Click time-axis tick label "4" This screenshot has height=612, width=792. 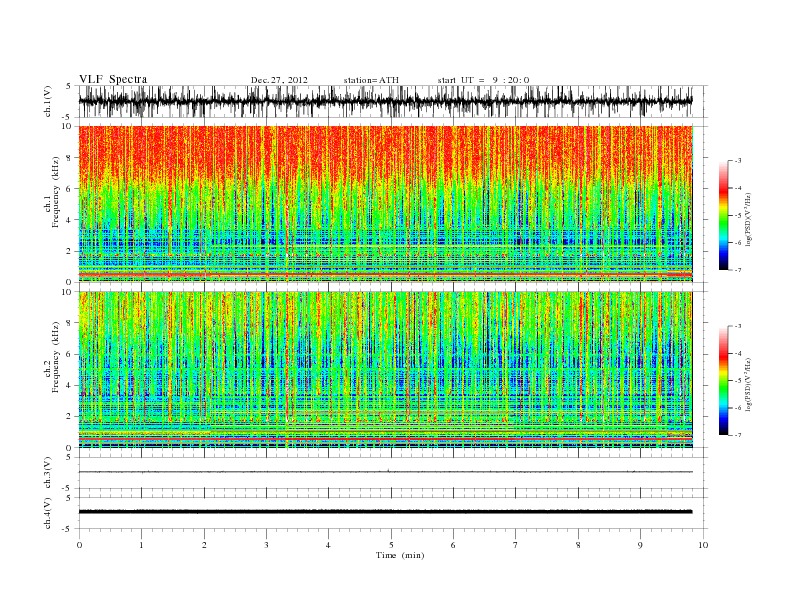coord(328,545)
